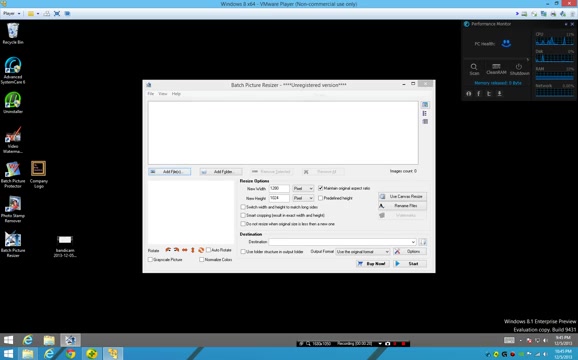578x360 pixels.
Task: Click Scan in Performance Monitor
Action: [x=474, y=69]
